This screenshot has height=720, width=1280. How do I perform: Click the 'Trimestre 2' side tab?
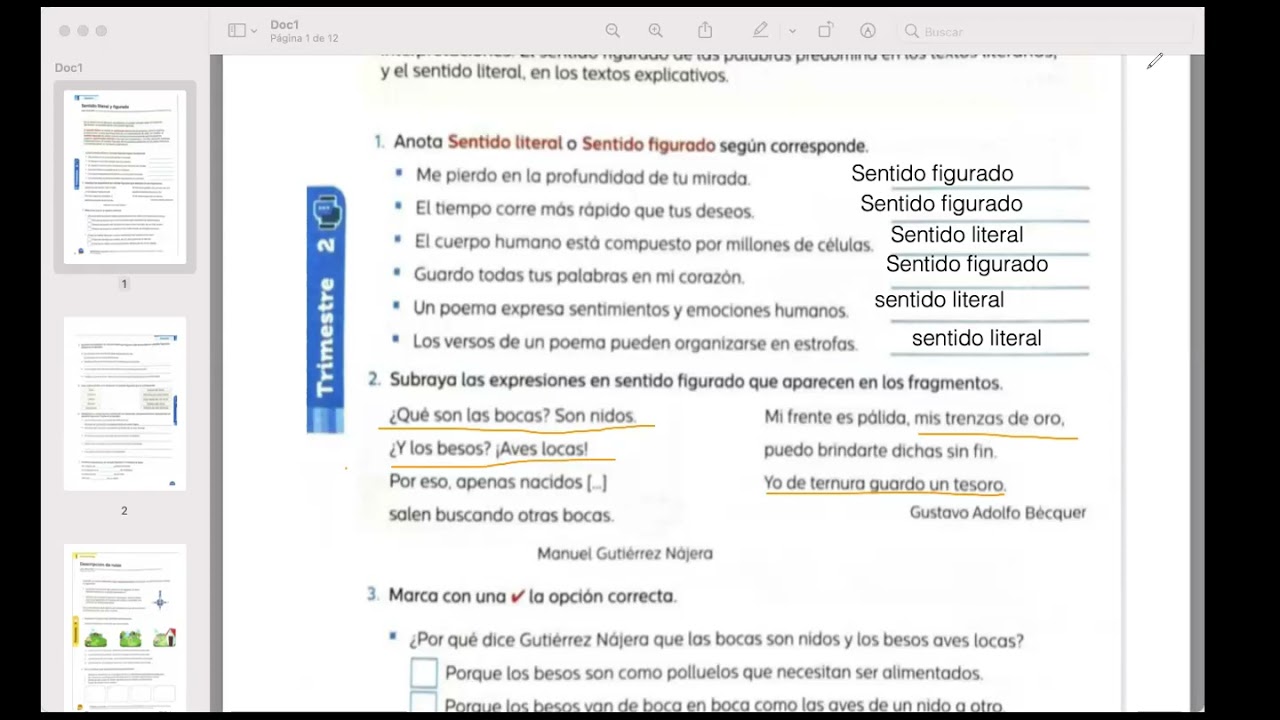point(326,309)
